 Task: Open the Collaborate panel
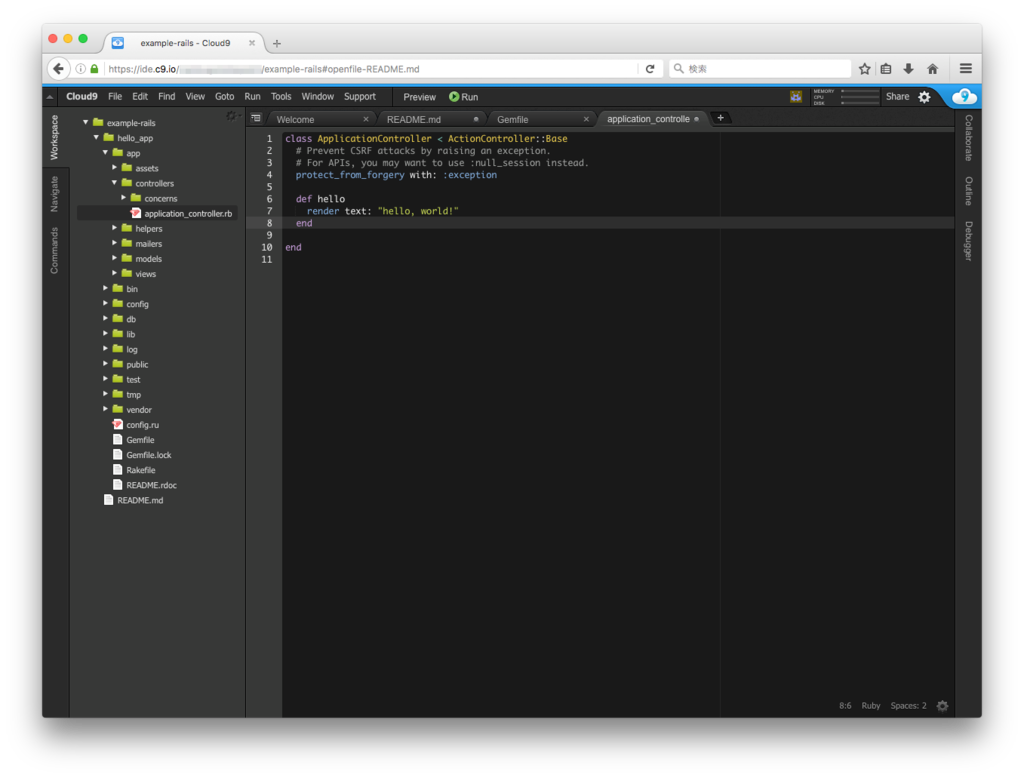pos(968,138)
